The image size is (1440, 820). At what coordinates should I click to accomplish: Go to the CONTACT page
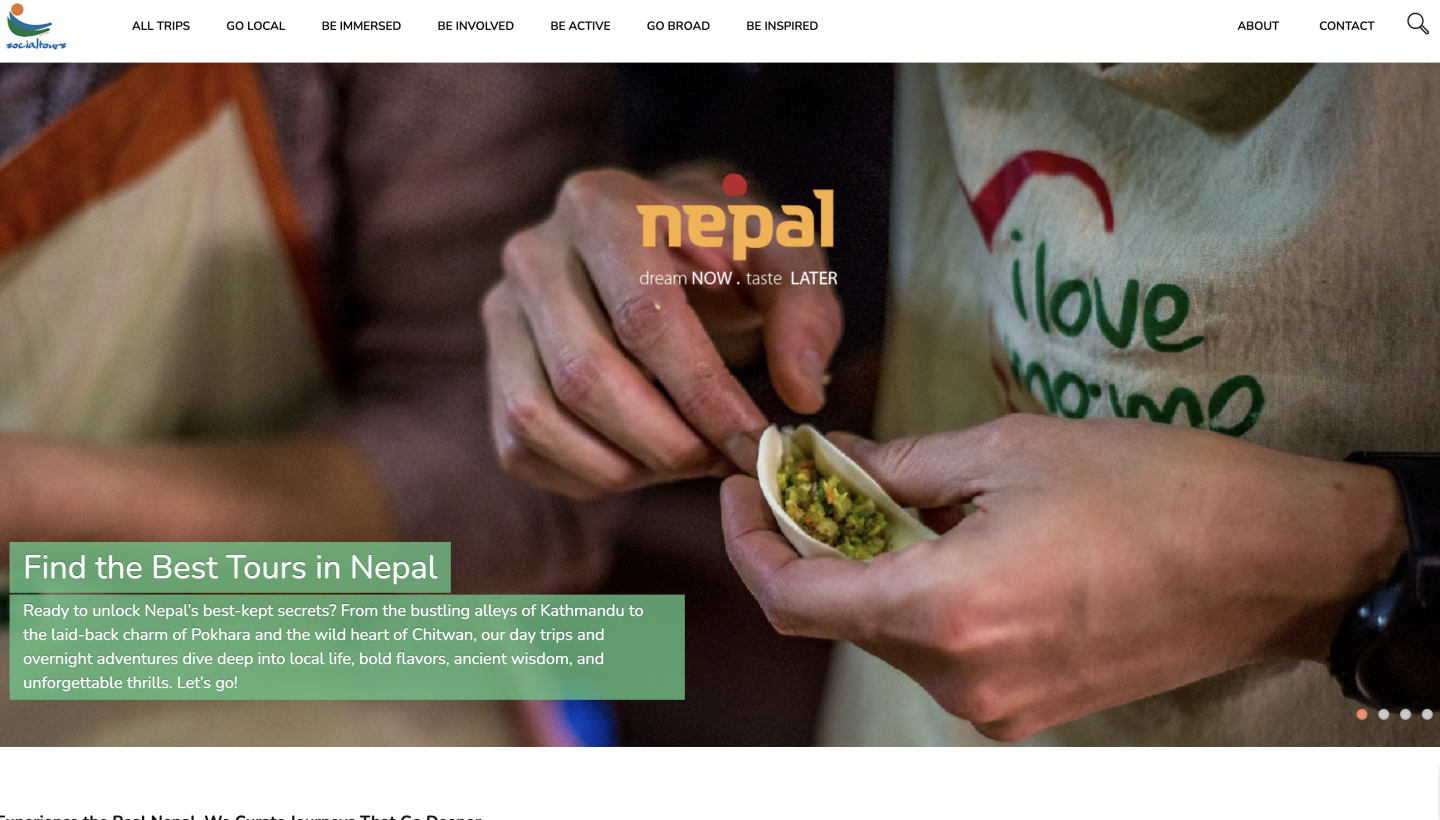tap(1347, 26)
